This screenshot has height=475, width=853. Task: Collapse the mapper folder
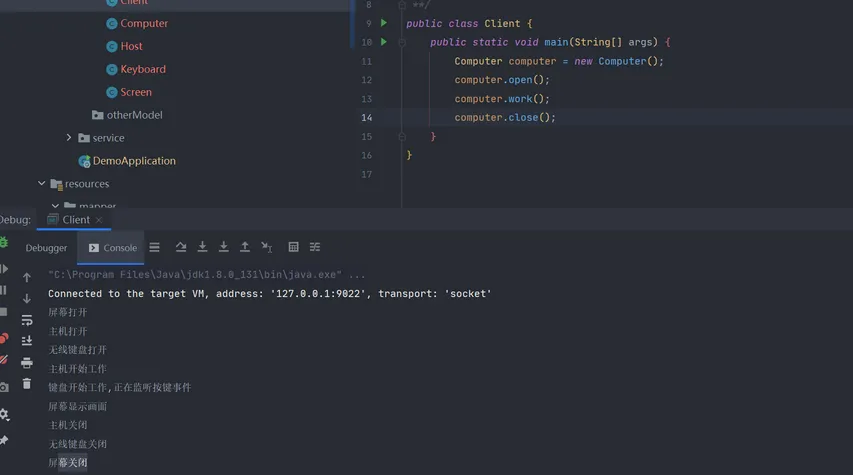55,206
